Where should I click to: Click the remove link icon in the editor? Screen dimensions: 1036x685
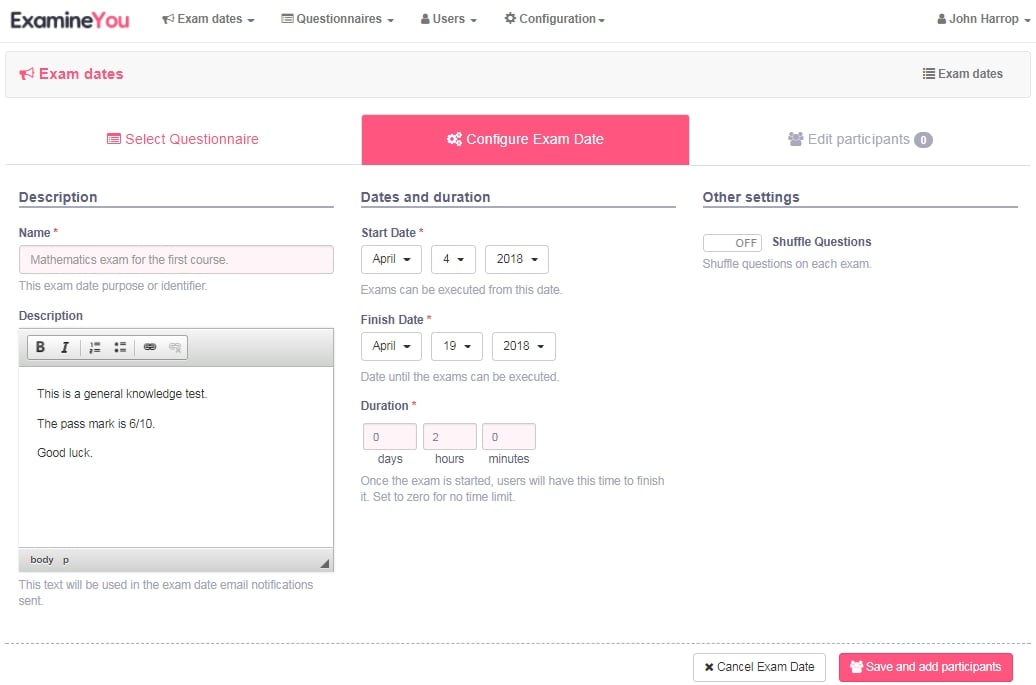pos(175,348)
